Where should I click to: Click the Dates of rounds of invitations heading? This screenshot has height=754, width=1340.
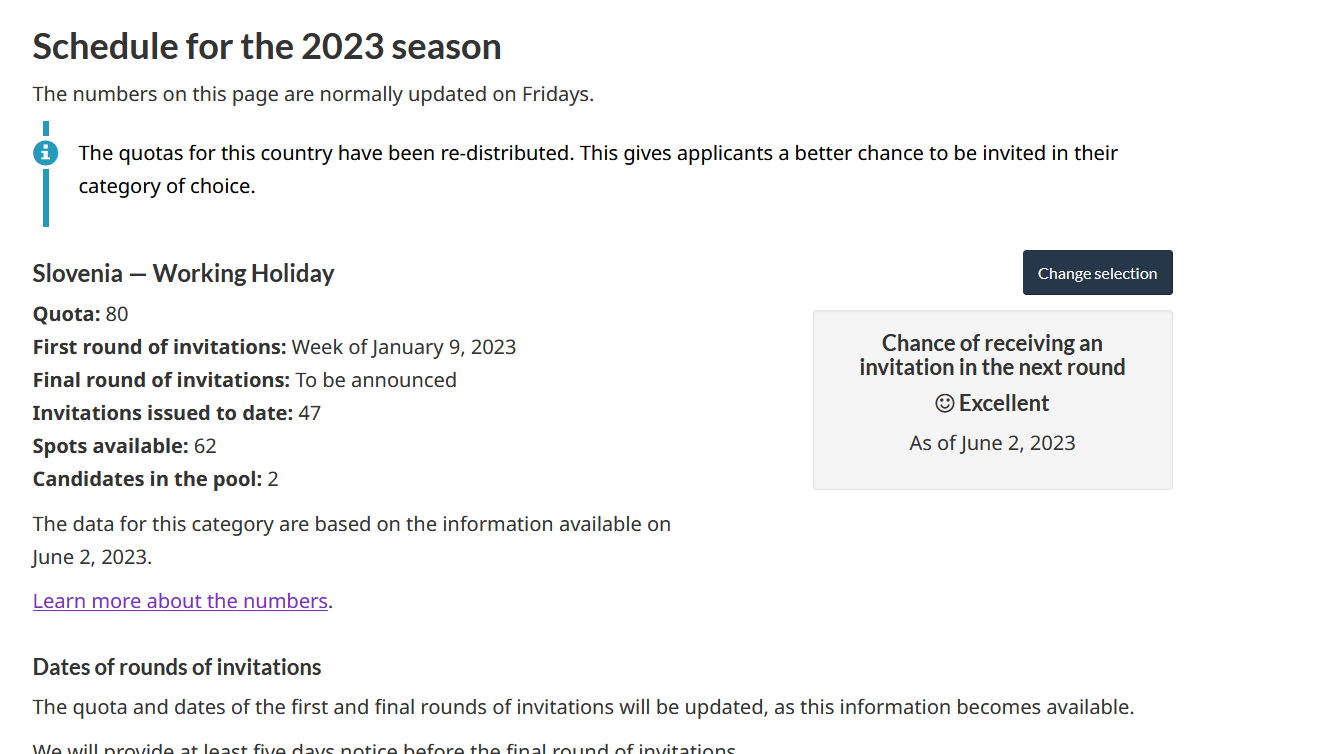177,667
